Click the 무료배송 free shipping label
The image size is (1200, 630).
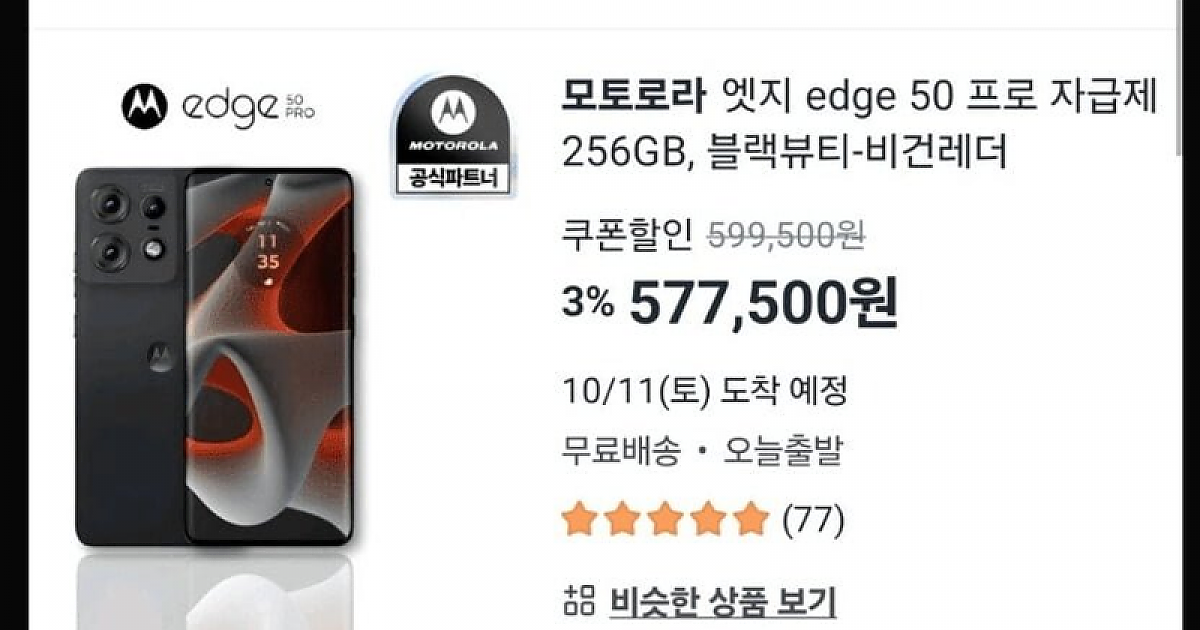coord(621,452)
